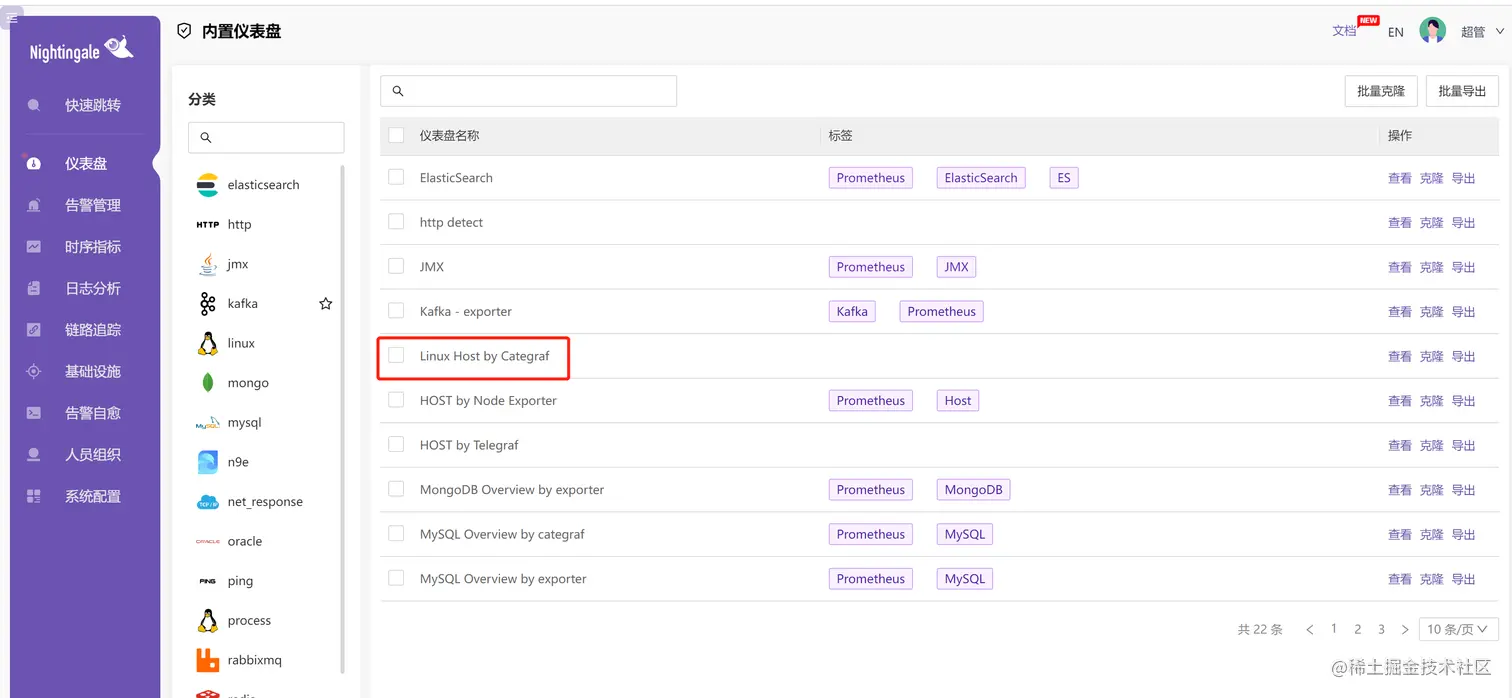
Task: Check the ElasticSearch dashboard checkbox
Action: [396, 177]
